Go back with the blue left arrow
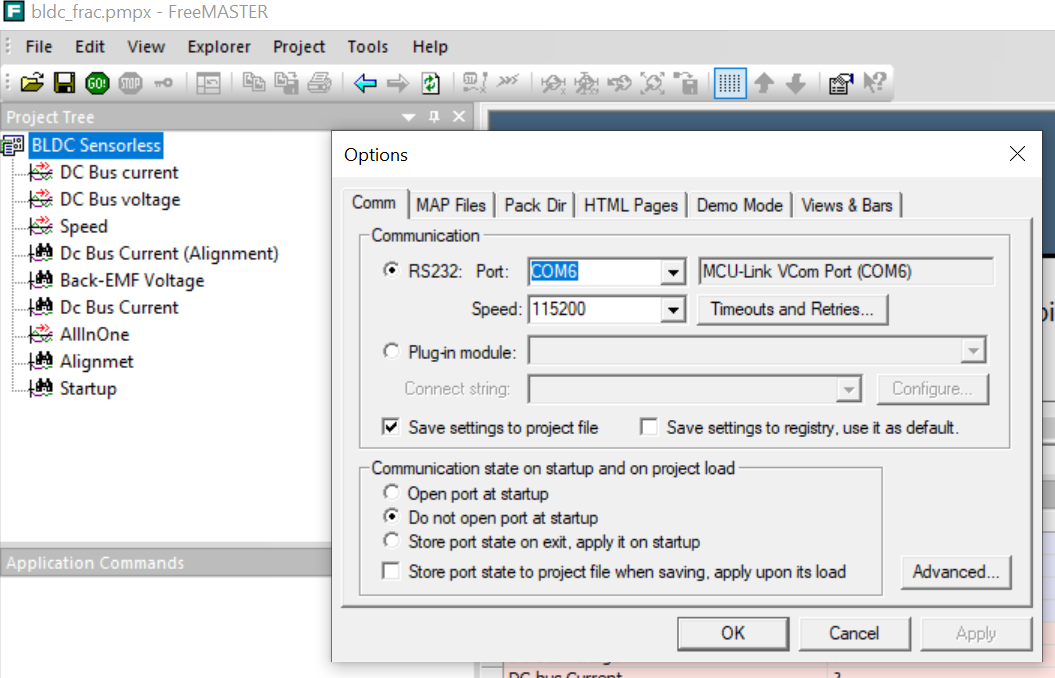 tap(365, 83)
